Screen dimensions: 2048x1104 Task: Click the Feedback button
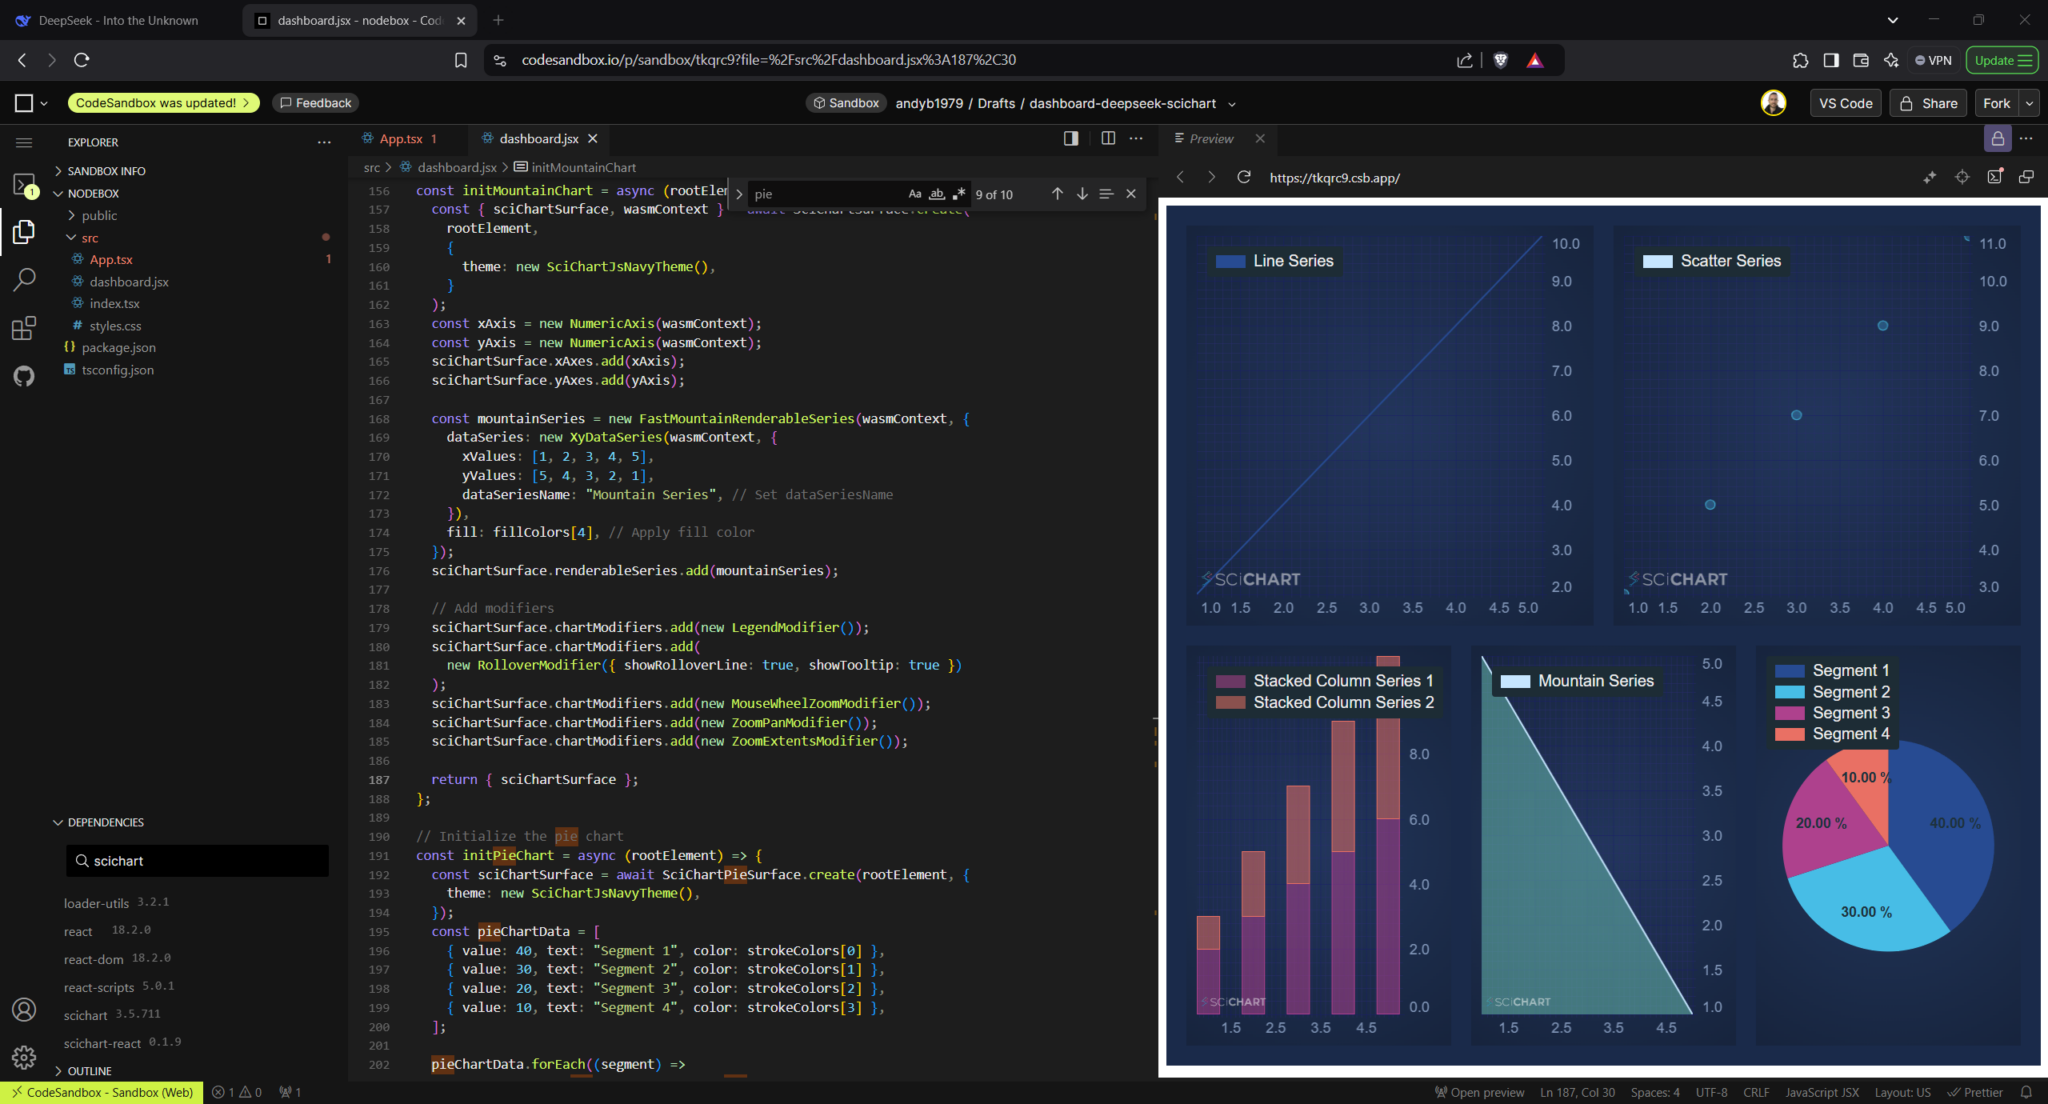click(315, 103)
